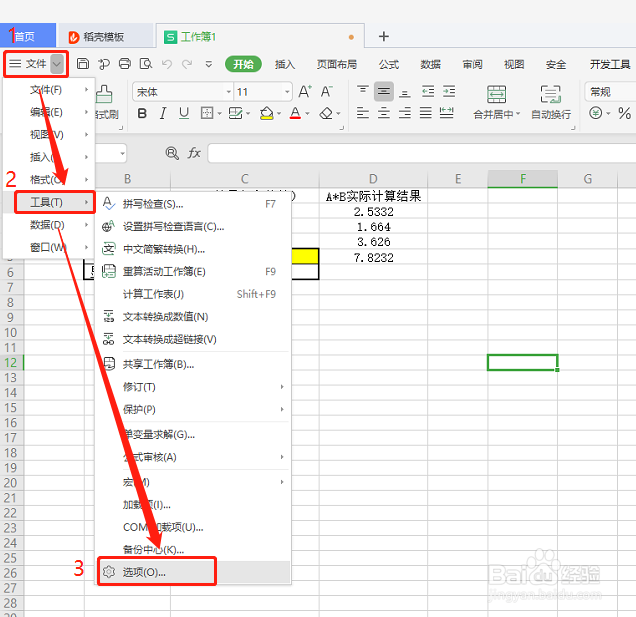Image resolution: width=636 pixels, height=617 pixels.
Task: Center text horizontally icon
Action: (x=384, y=113)
